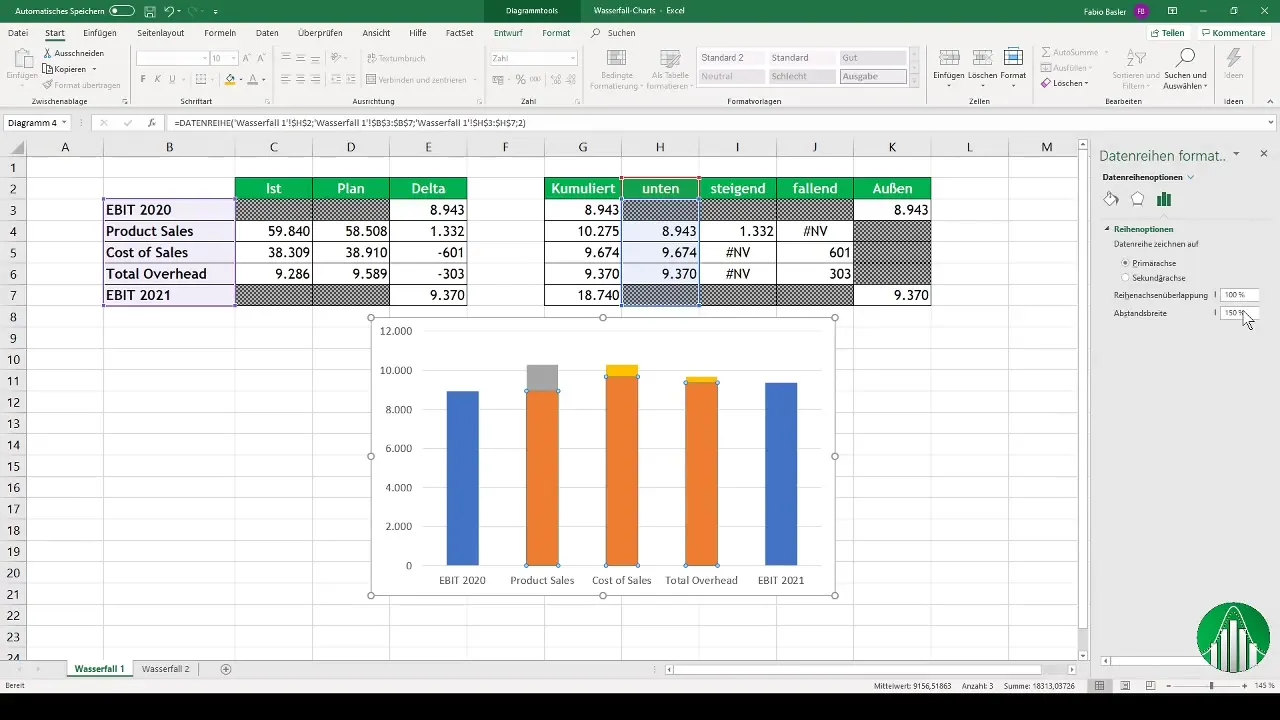The image size is (1280, 720).
Task: Click the Ausschneiden scissors icon
Action: pos(48,53)
